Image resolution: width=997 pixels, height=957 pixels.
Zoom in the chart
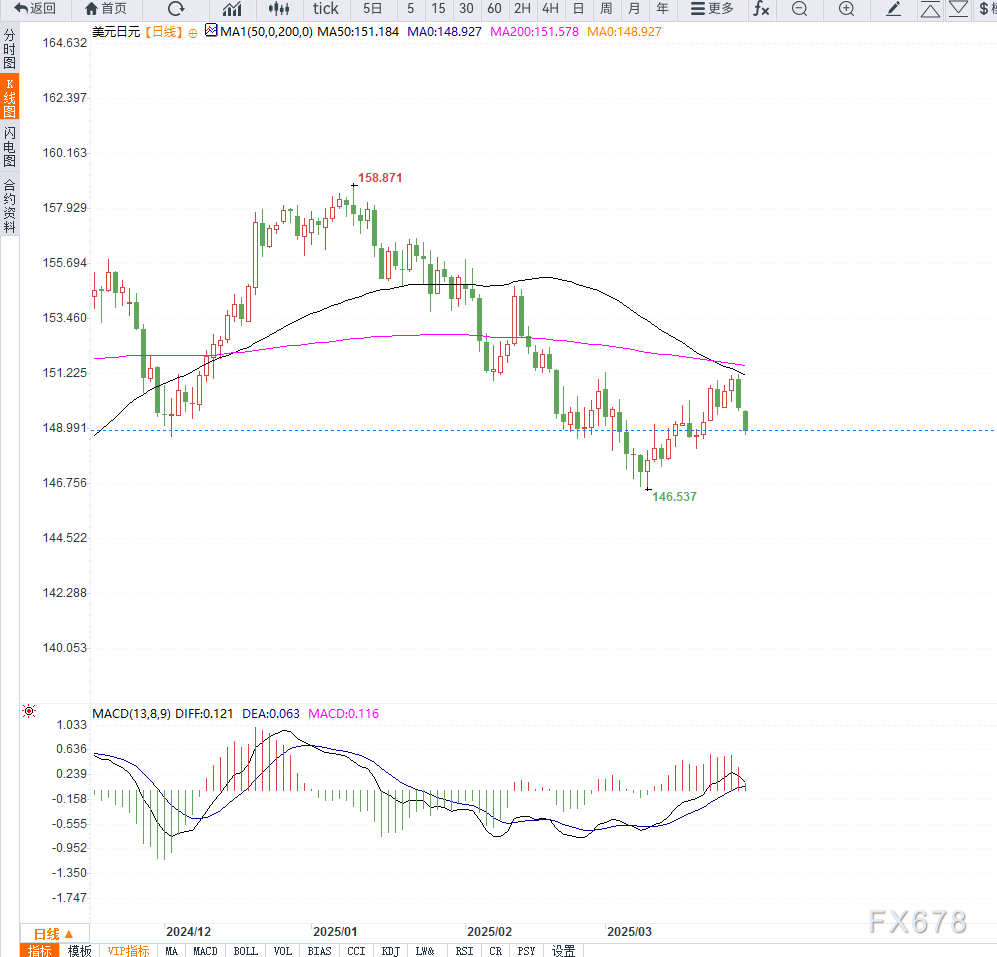point(846,9)
